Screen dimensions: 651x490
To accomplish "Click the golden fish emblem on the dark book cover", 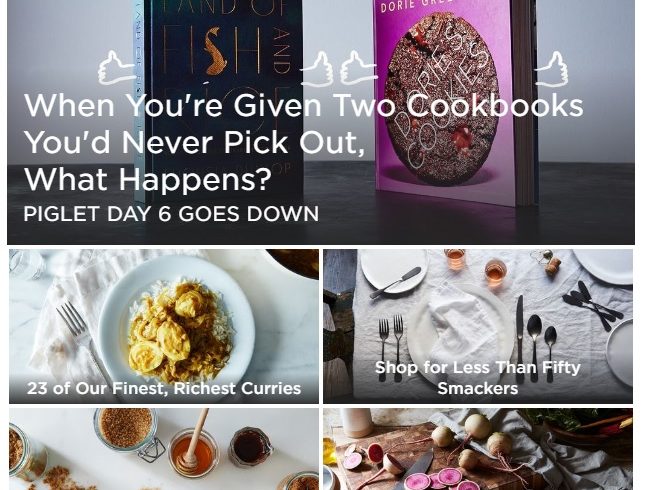I will click(216, 51).
